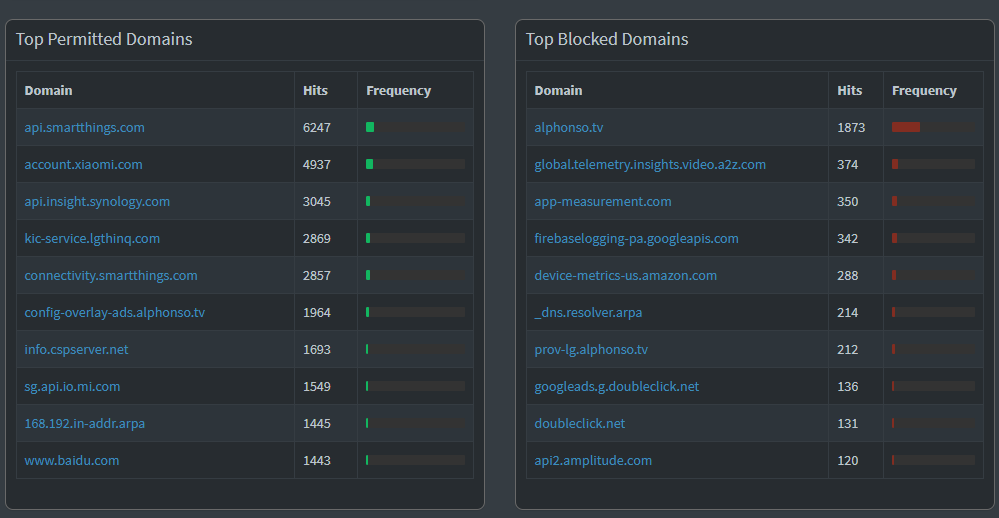Click the blocked hits value 214
999x518 pixels.
(x=847, y=312)
